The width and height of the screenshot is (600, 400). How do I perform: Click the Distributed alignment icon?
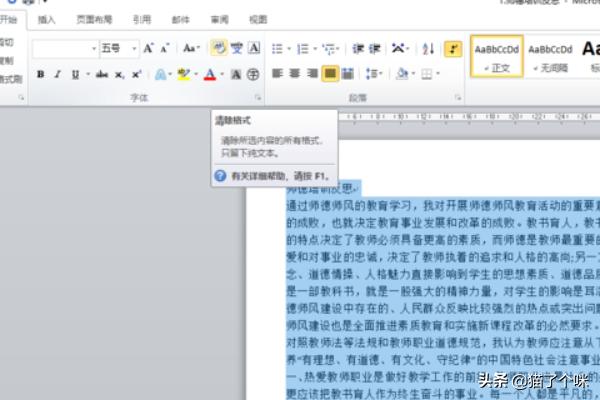(x=348, y=73)
